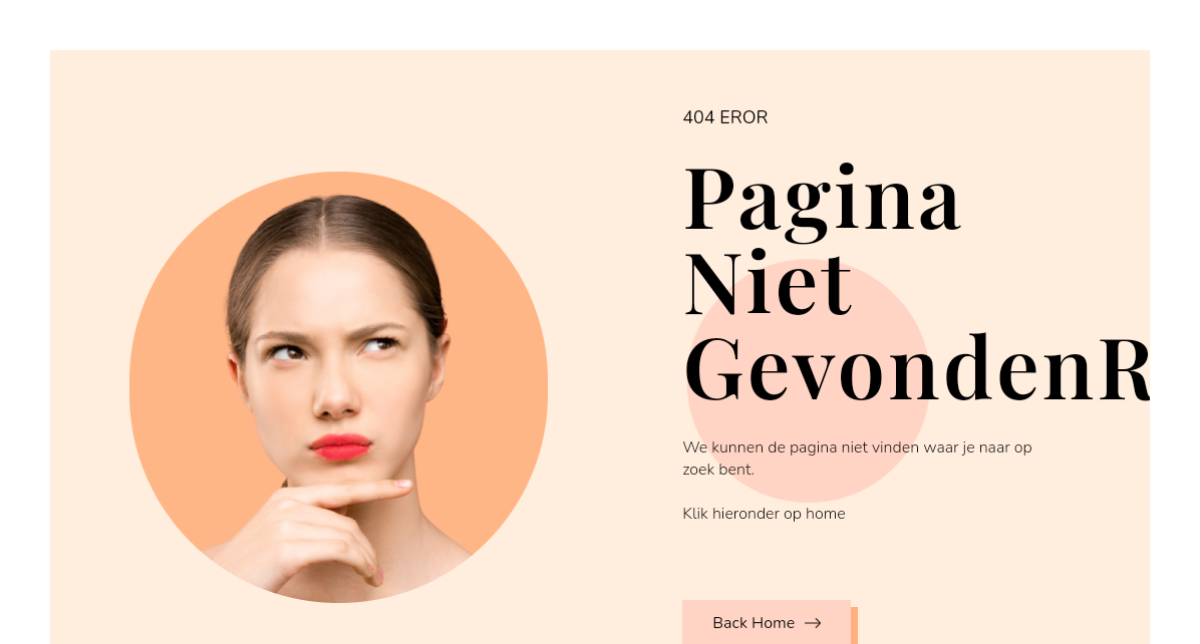Screen dimensions: 1200x644
Task: Click the "Klik hieronder op home" text
Action: [764, 514]
